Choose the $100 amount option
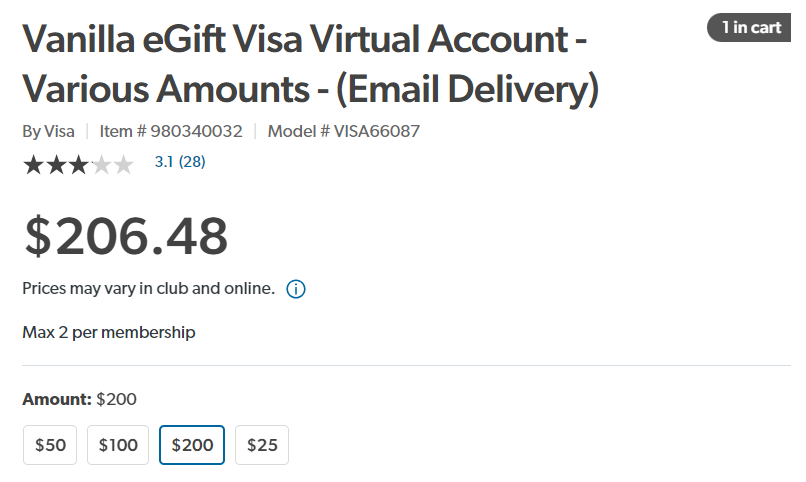 (x=118, y=445)
